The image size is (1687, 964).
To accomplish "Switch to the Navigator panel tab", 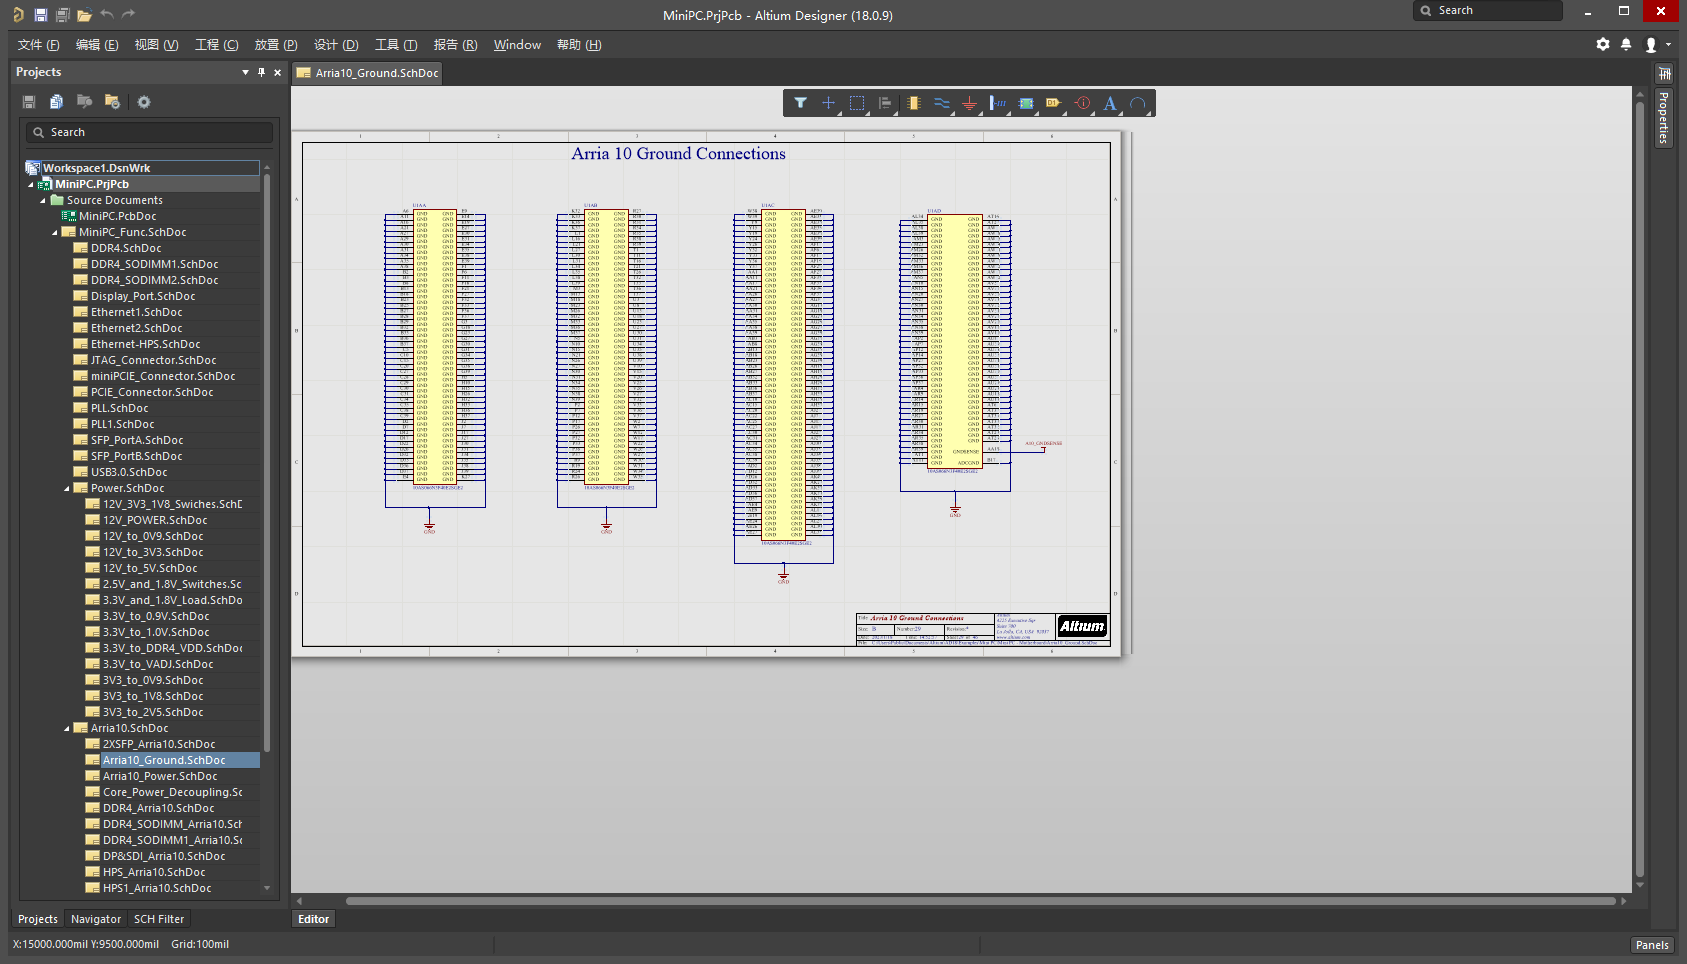I will click(96, 919).
